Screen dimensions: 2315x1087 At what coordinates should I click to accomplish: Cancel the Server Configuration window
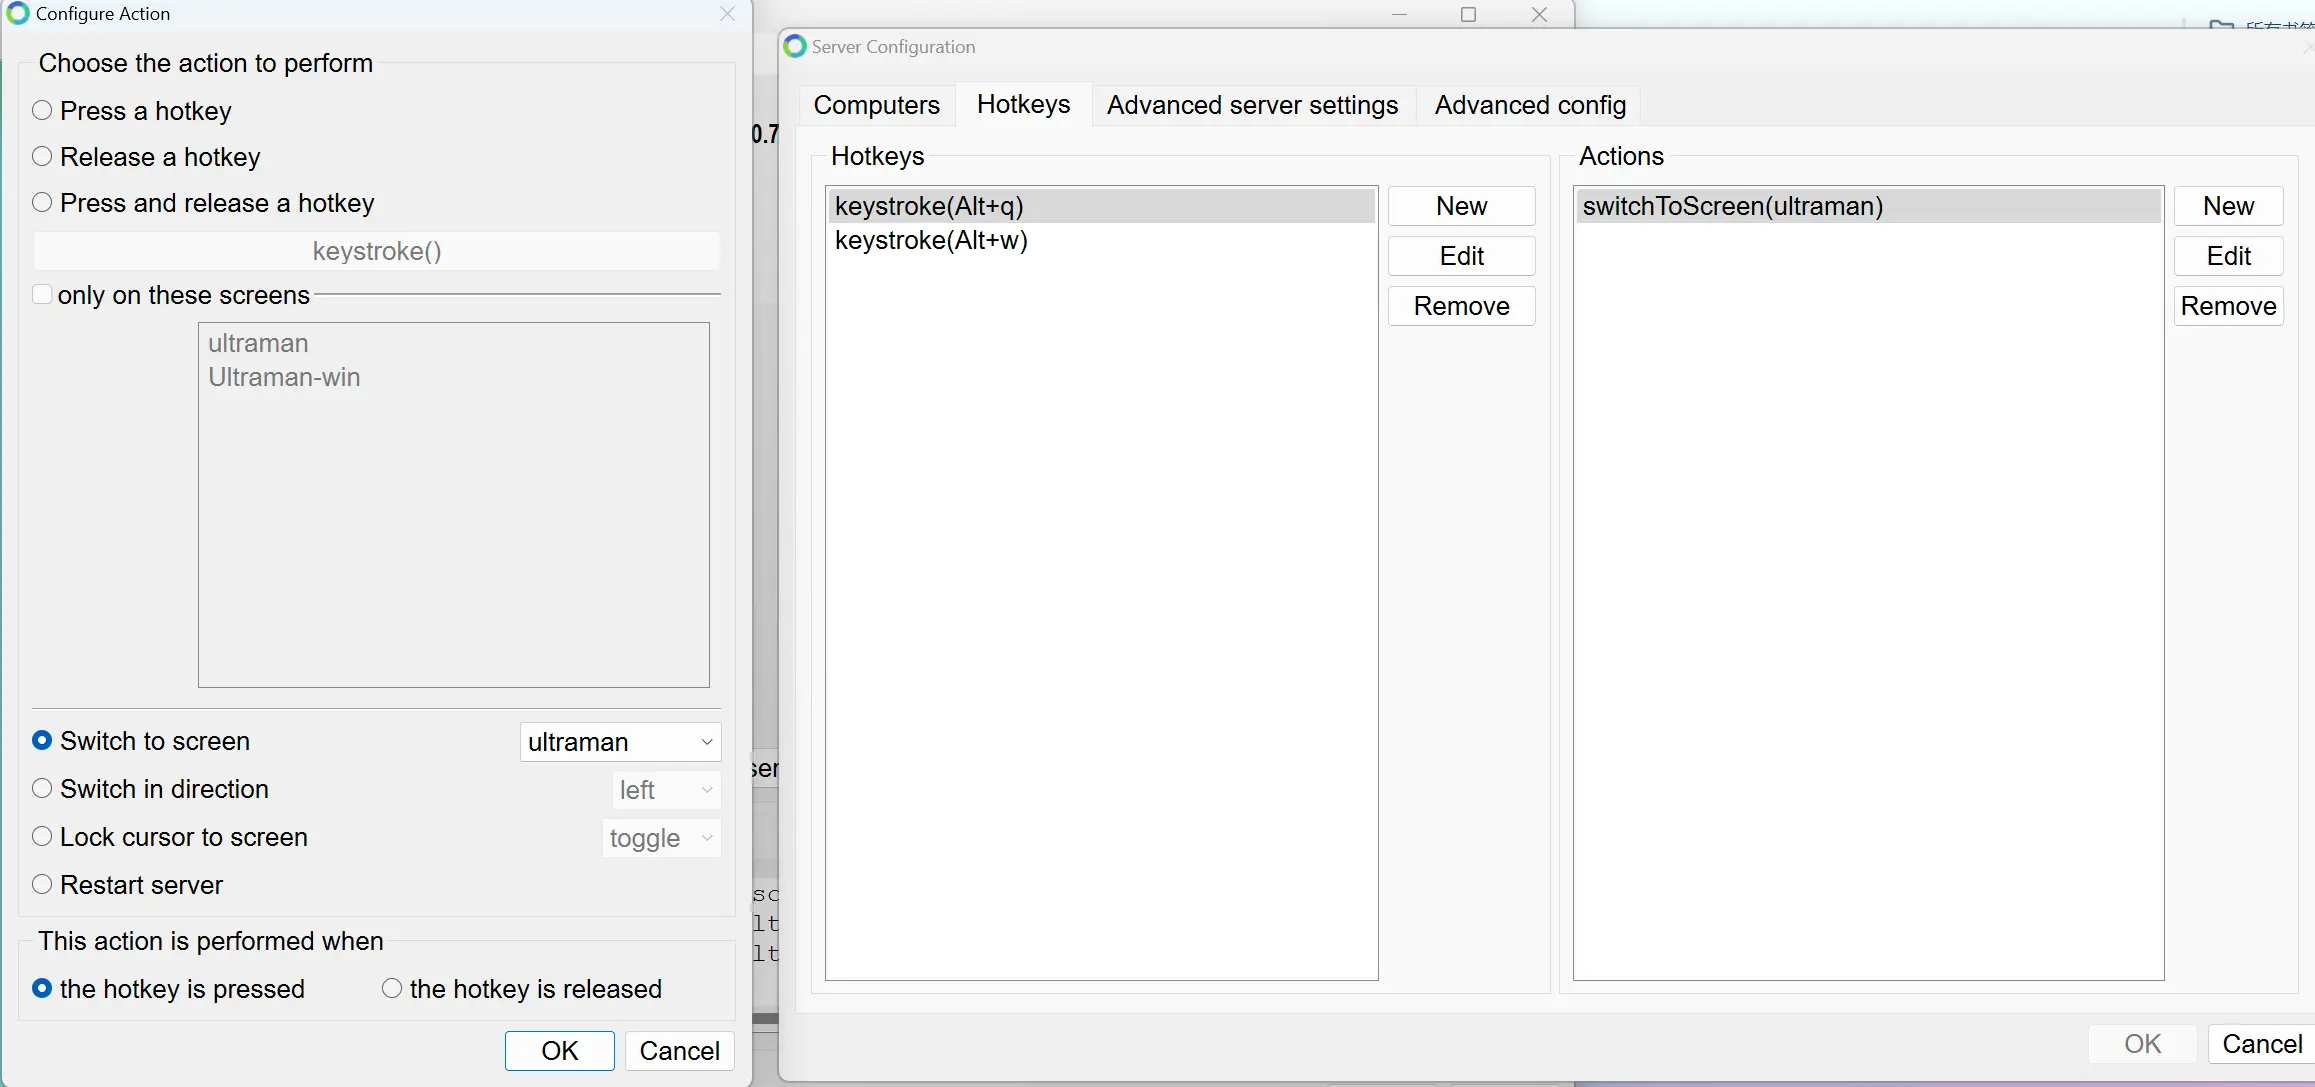coord(2262,1044)
